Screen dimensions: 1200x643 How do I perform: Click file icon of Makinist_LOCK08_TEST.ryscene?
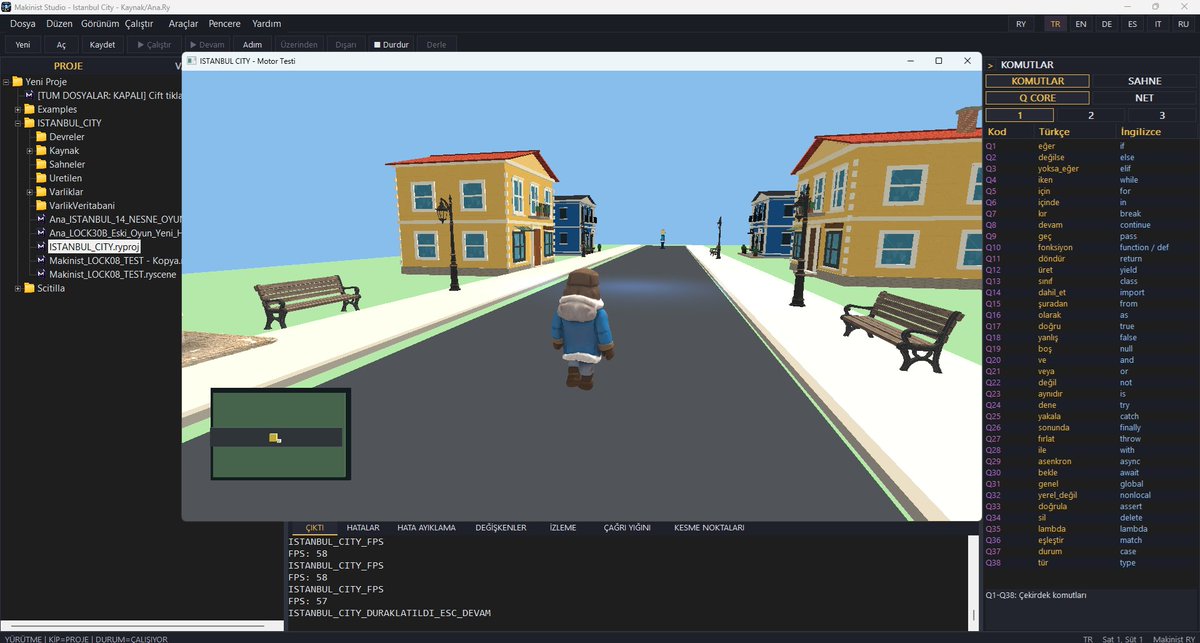tap(41, 274)
